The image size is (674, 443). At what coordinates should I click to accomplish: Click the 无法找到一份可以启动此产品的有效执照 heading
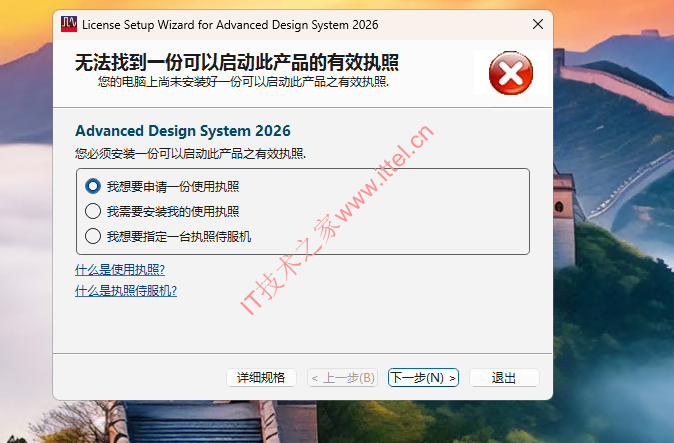tap(237, 63)
